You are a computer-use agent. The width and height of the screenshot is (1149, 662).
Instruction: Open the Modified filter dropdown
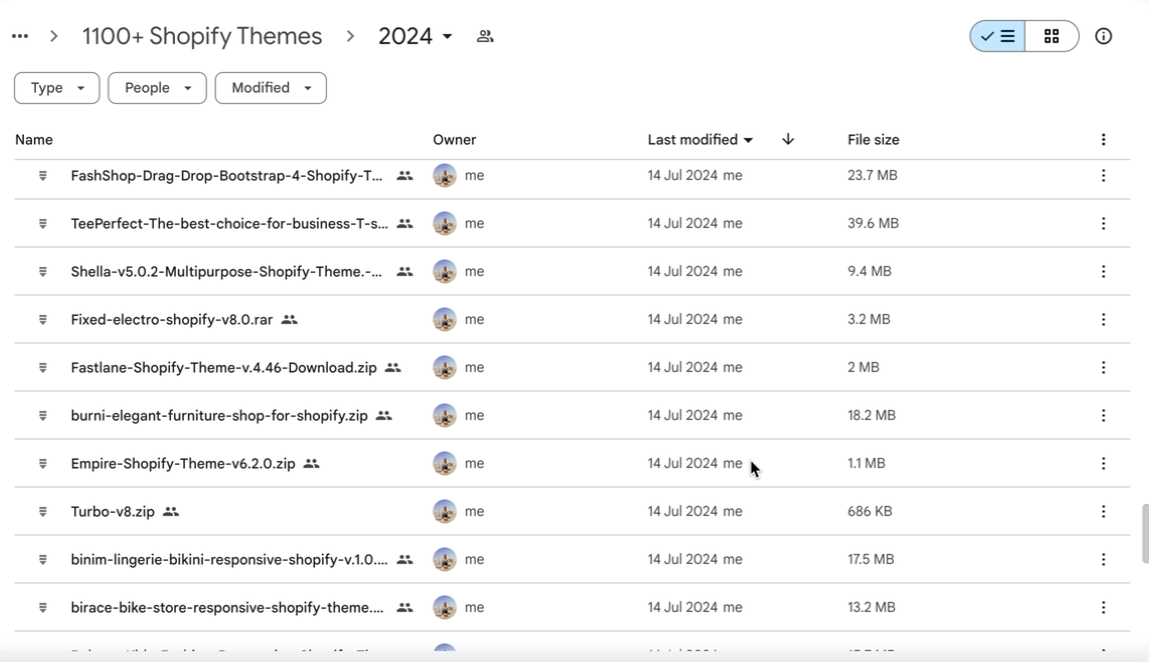coord(270,88)
